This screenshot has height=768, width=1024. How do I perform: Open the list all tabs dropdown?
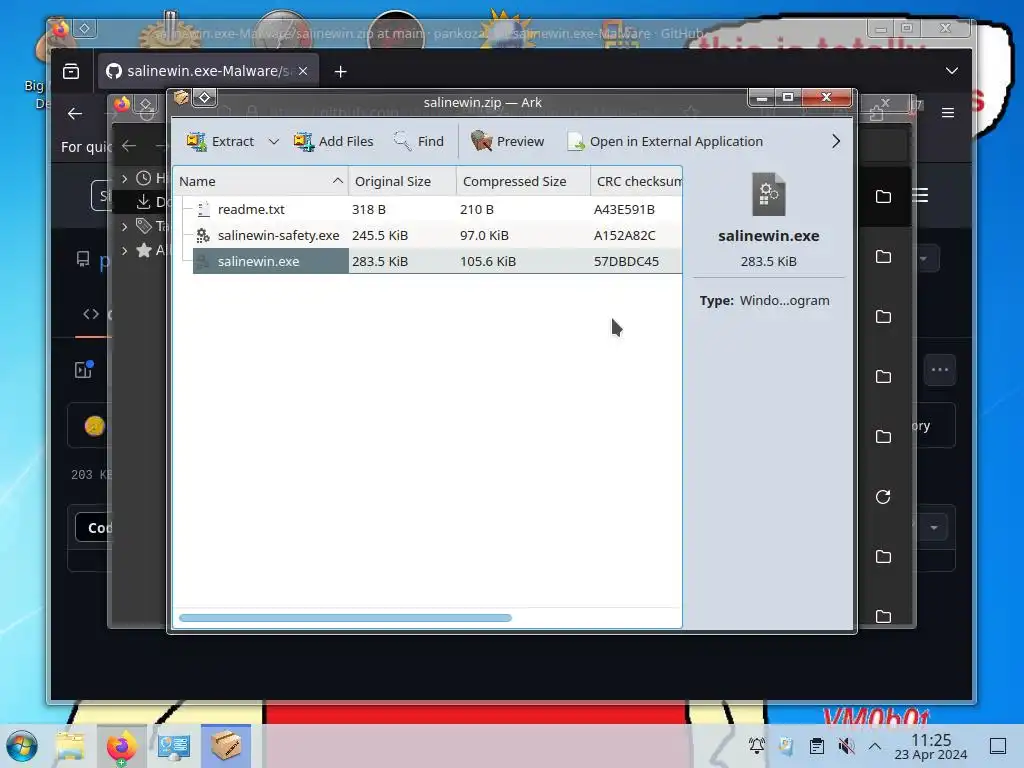coord(952,71)
